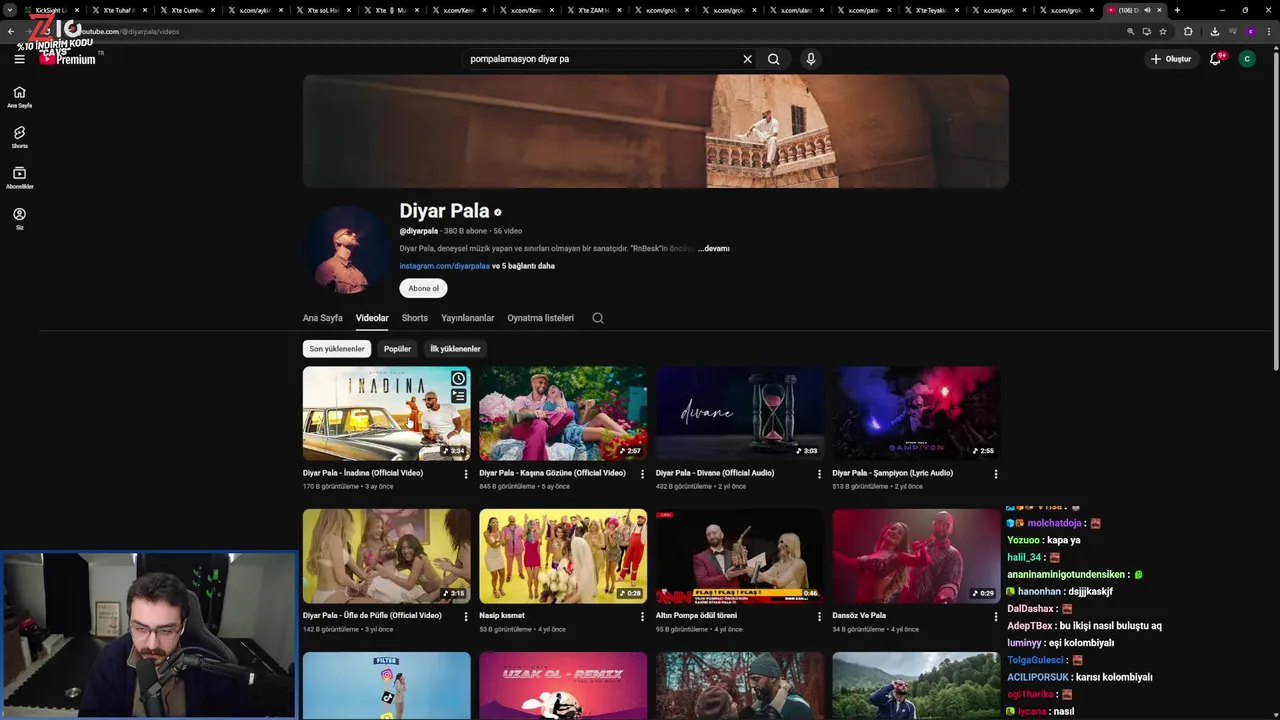
Task: Select the Popüler filter chip
Action: (x=398, y=349)
